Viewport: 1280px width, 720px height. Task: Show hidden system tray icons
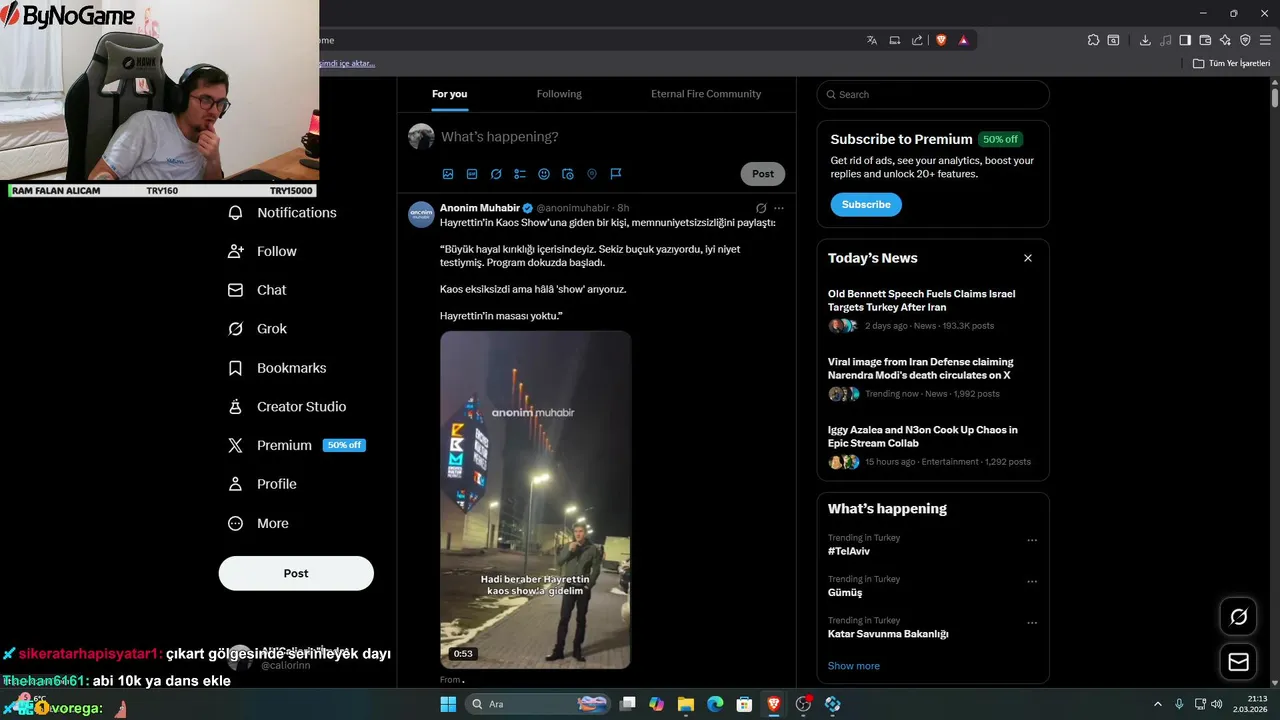click(1159, 704)
